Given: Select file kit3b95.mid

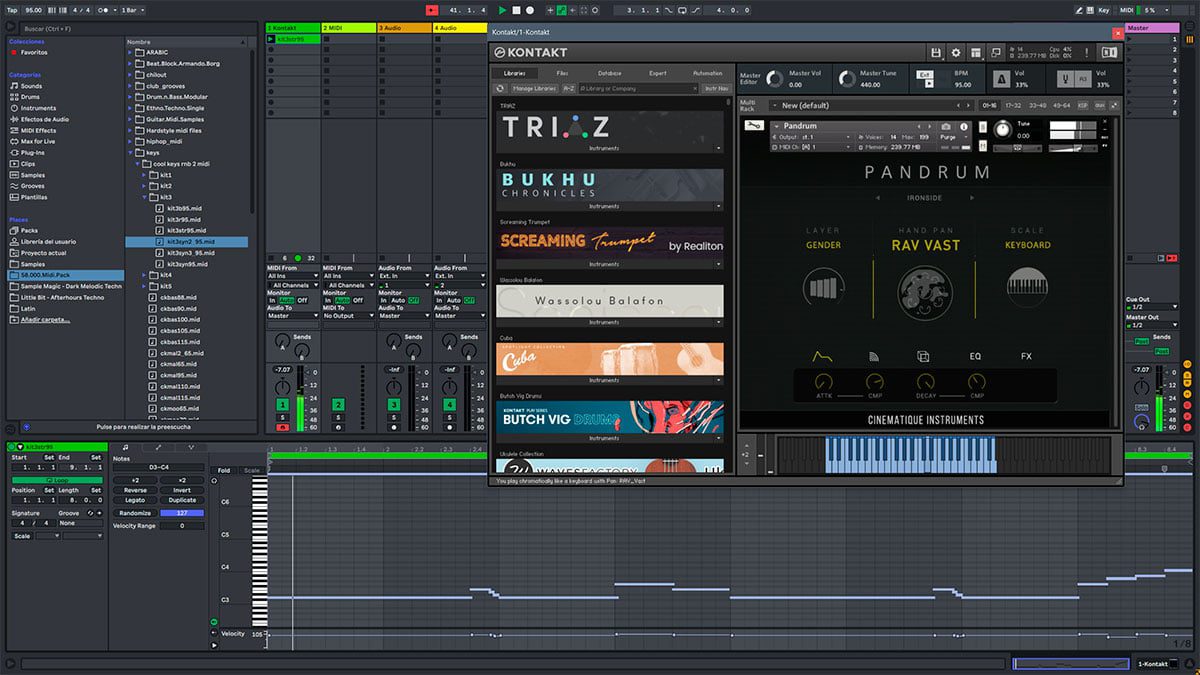Looking at the screenshot, I should (x=182, y=208).
